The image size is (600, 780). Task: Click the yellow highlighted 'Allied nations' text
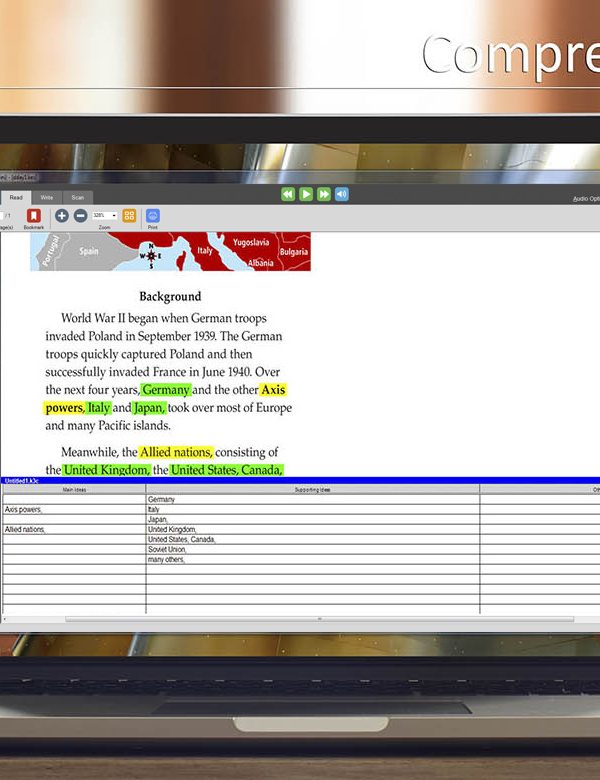pos(175,452)
